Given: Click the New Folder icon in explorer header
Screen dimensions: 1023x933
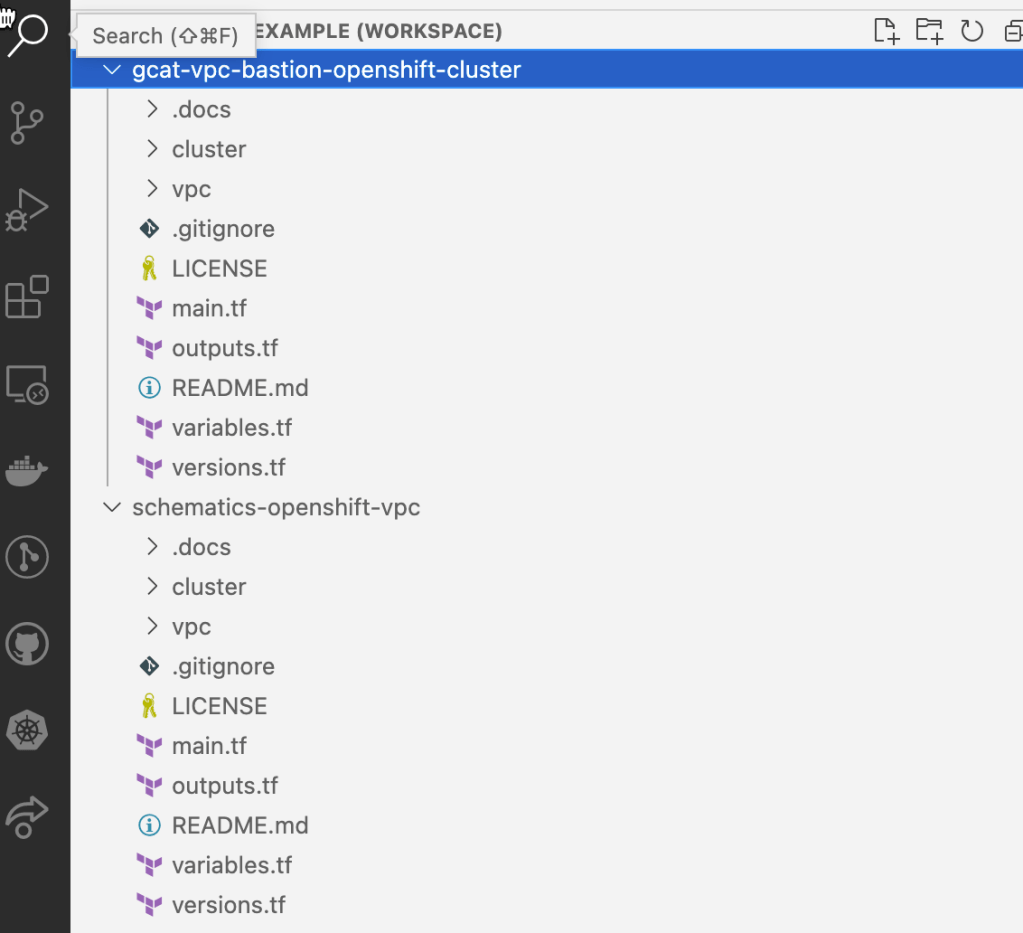Looking at the screenshot, I should (x=929, y=31).
